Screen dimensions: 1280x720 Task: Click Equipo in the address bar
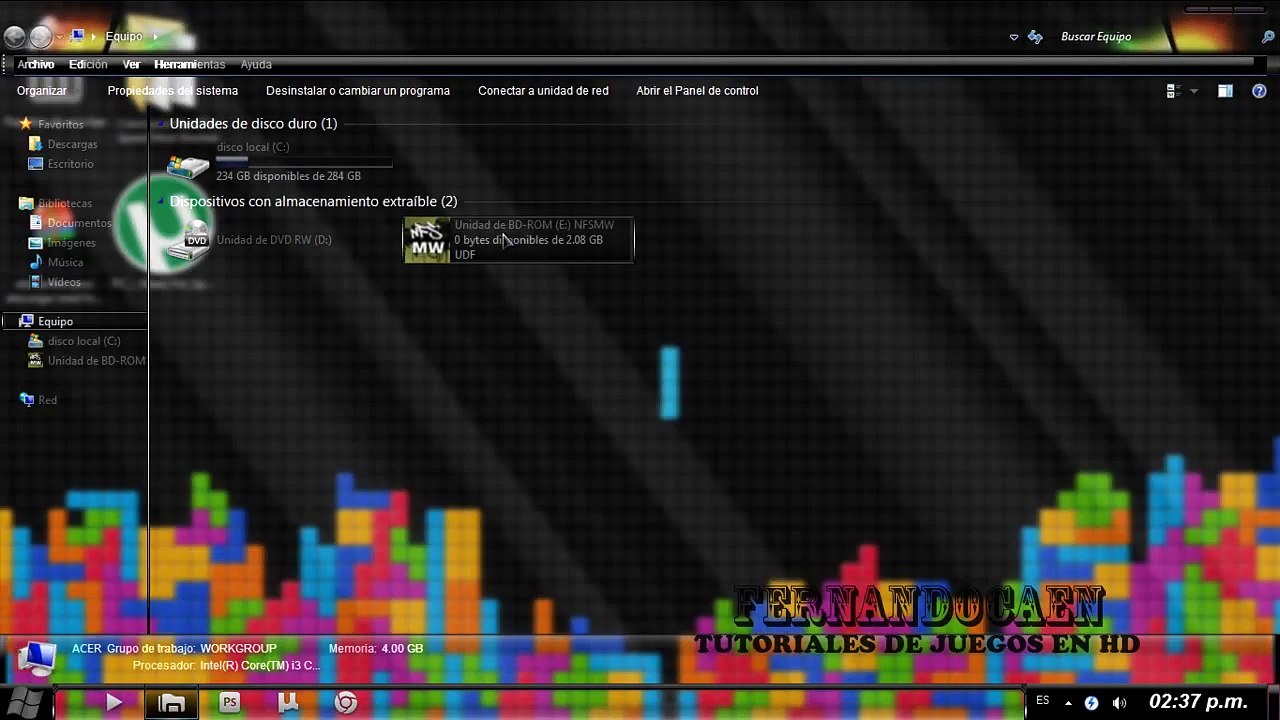[124, 36]
